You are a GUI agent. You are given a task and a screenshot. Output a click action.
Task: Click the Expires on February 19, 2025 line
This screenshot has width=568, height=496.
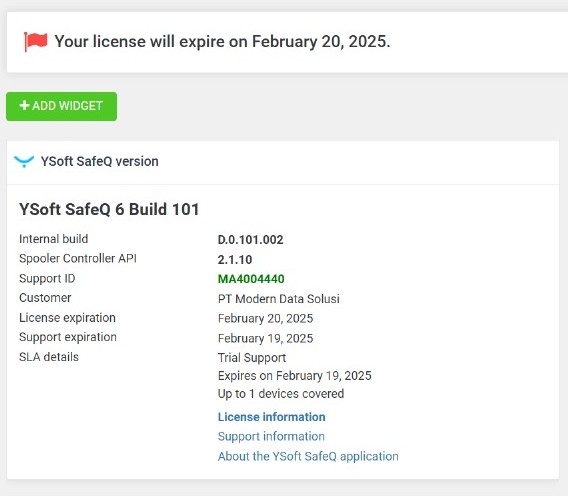295,376
